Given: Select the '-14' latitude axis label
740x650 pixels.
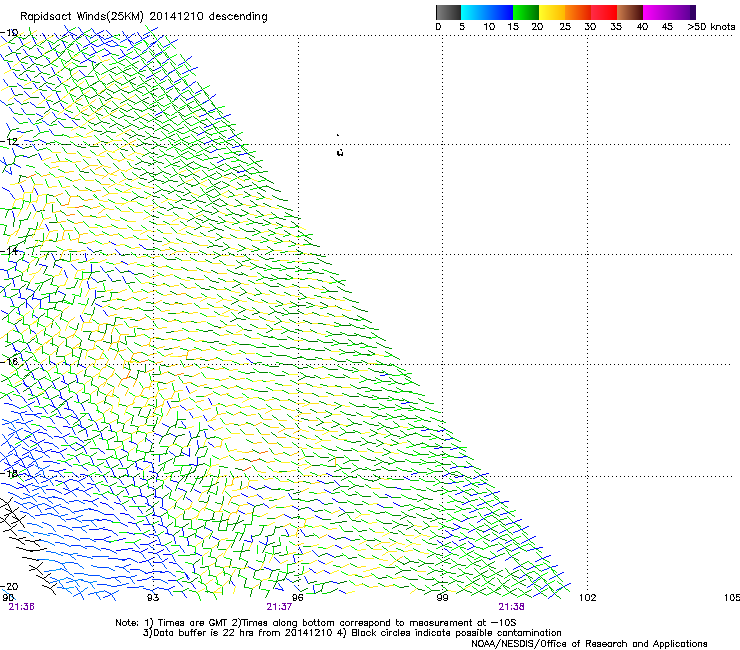Looking at the screenshot, I should click(9, 251).
